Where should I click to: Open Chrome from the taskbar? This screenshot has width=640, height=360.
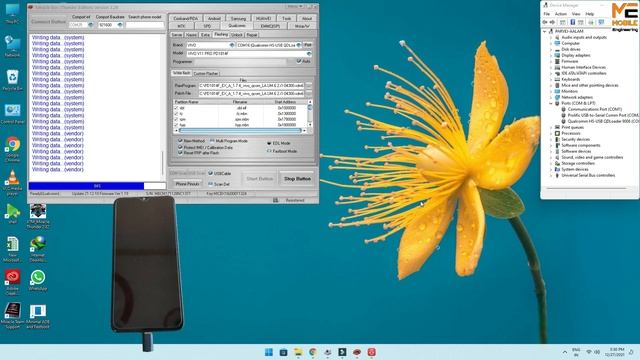(x=313, y=352)
